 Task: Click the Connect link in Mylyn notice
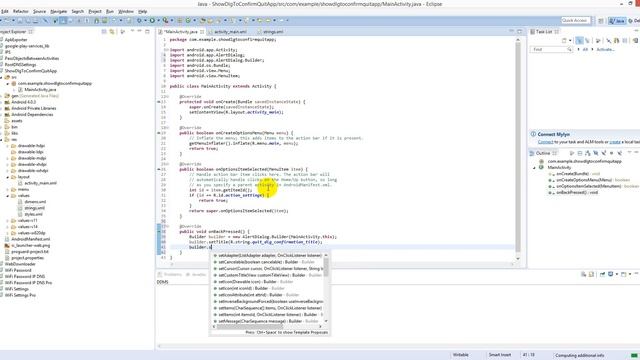click(545, 142)
